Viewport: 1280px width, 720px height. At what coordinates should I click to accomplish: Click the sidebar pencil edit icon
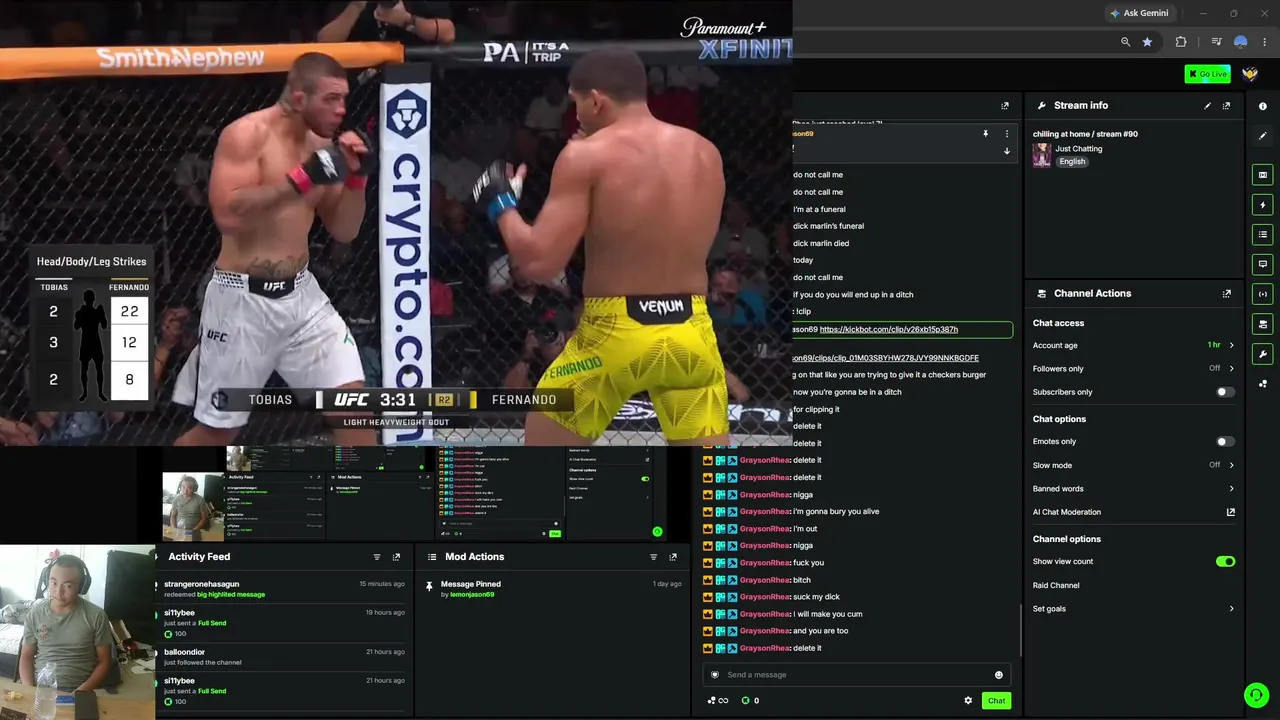coord(1262,135)
